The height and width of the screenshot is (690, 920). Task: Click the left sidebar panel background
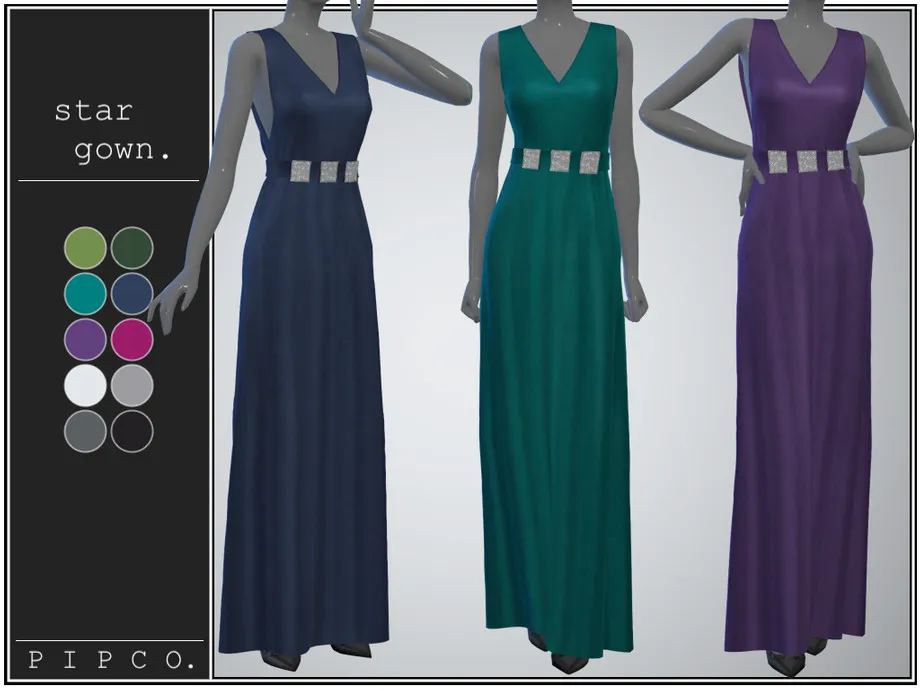(x=108, y=550)
